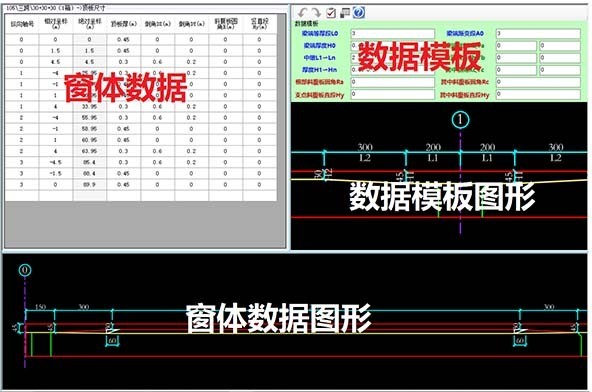The height and width of the screenshot is (392, 592).
Task: Click the redo arrow icon
Action: pyautogui.click(x=316, y=13)
